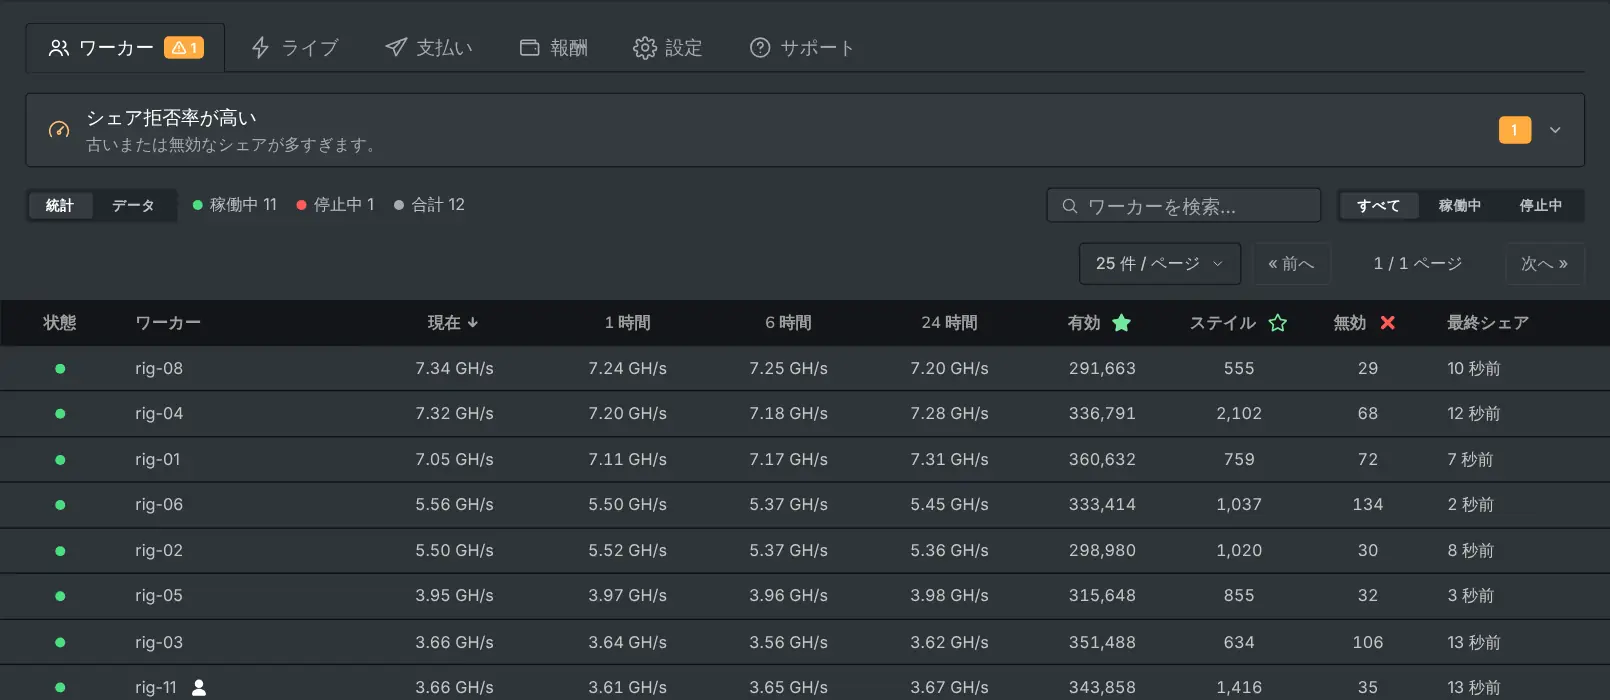Select worker rig-02

159,550
